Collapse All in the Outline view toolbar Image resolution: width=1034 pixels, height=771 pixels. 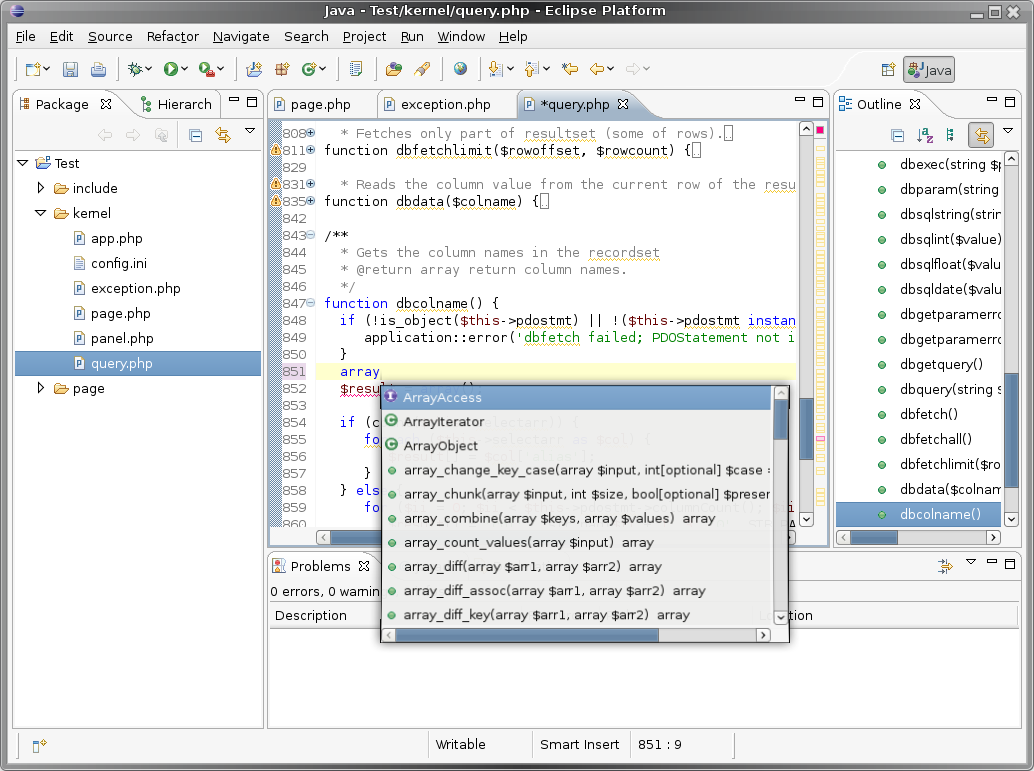[x=897, y=136]
